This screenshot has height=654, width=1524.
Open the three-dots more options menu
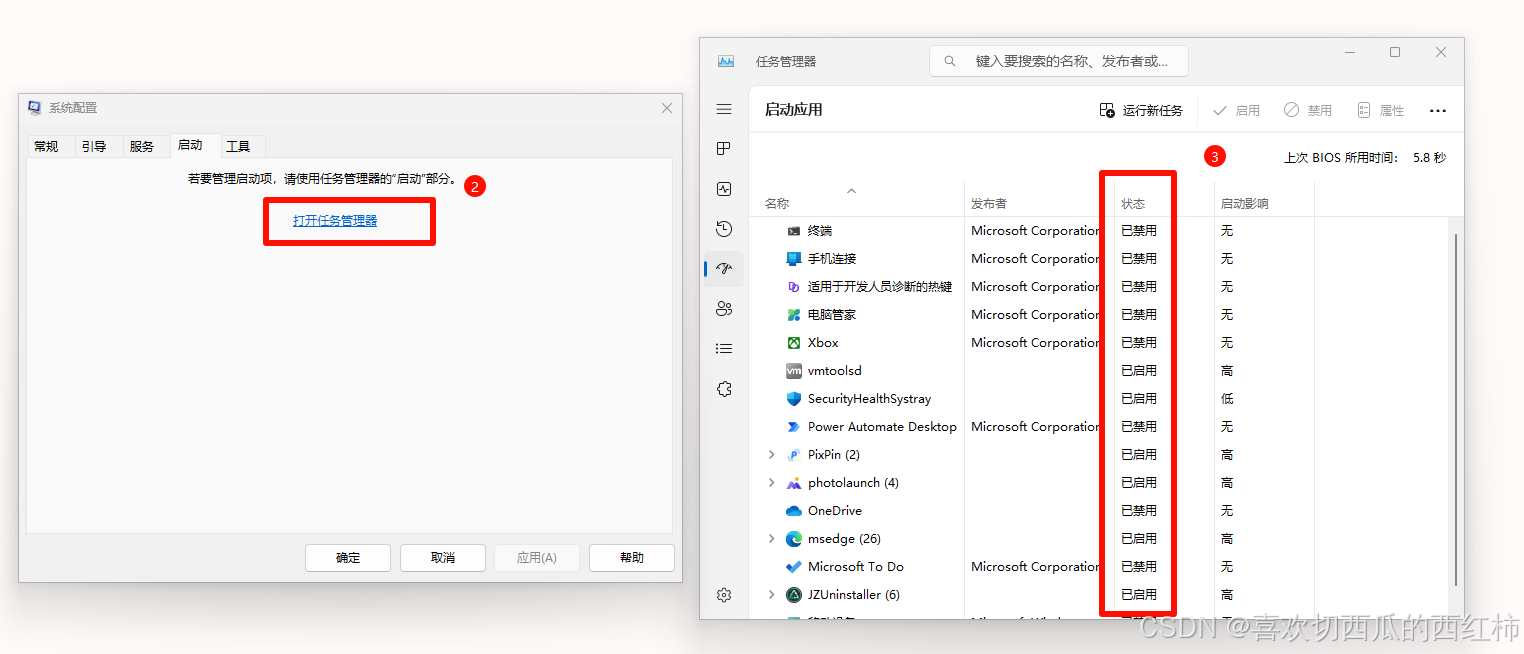point(1438,111)
